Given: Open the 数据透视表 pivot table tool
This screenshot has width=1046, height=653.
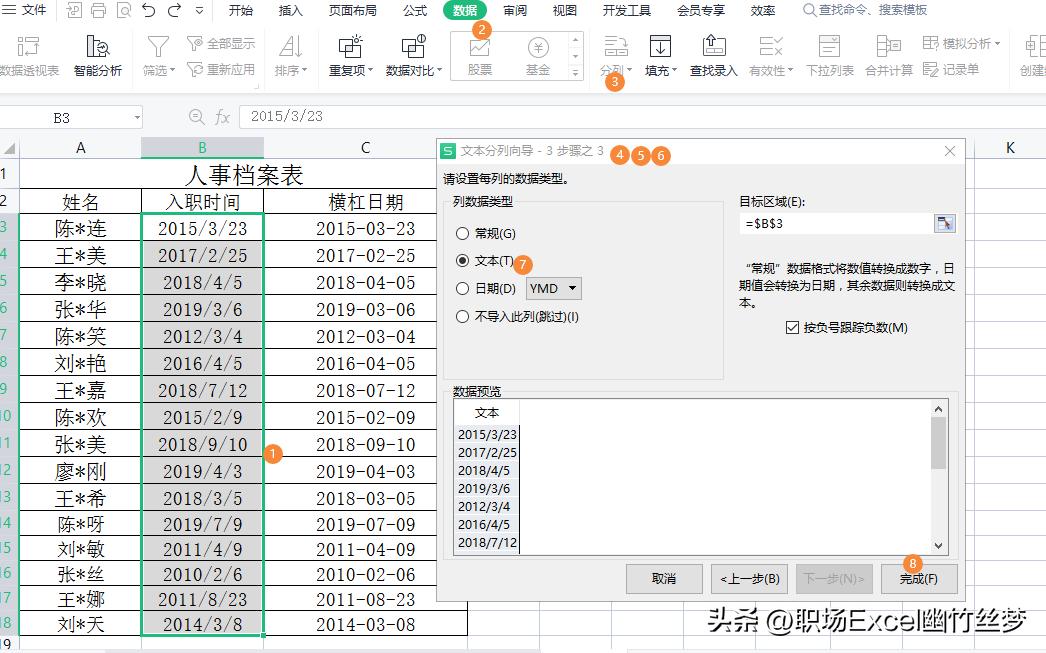Looking at the screenshot, I should (28, 55).
